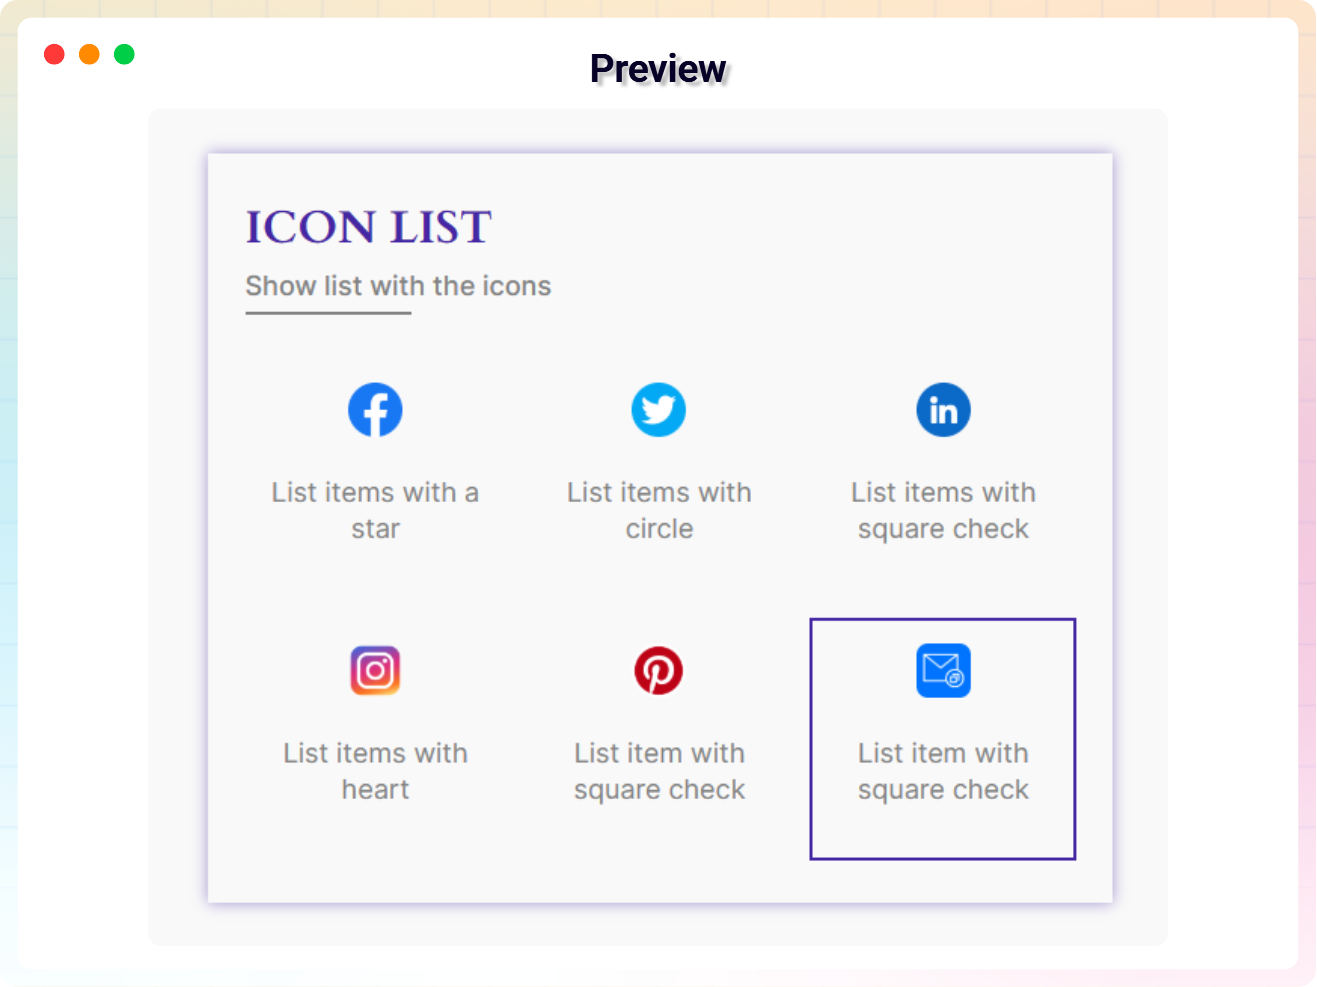Click the Twitter bird icon
This screenshot has width=1317, height=987.
coord(658,410)
